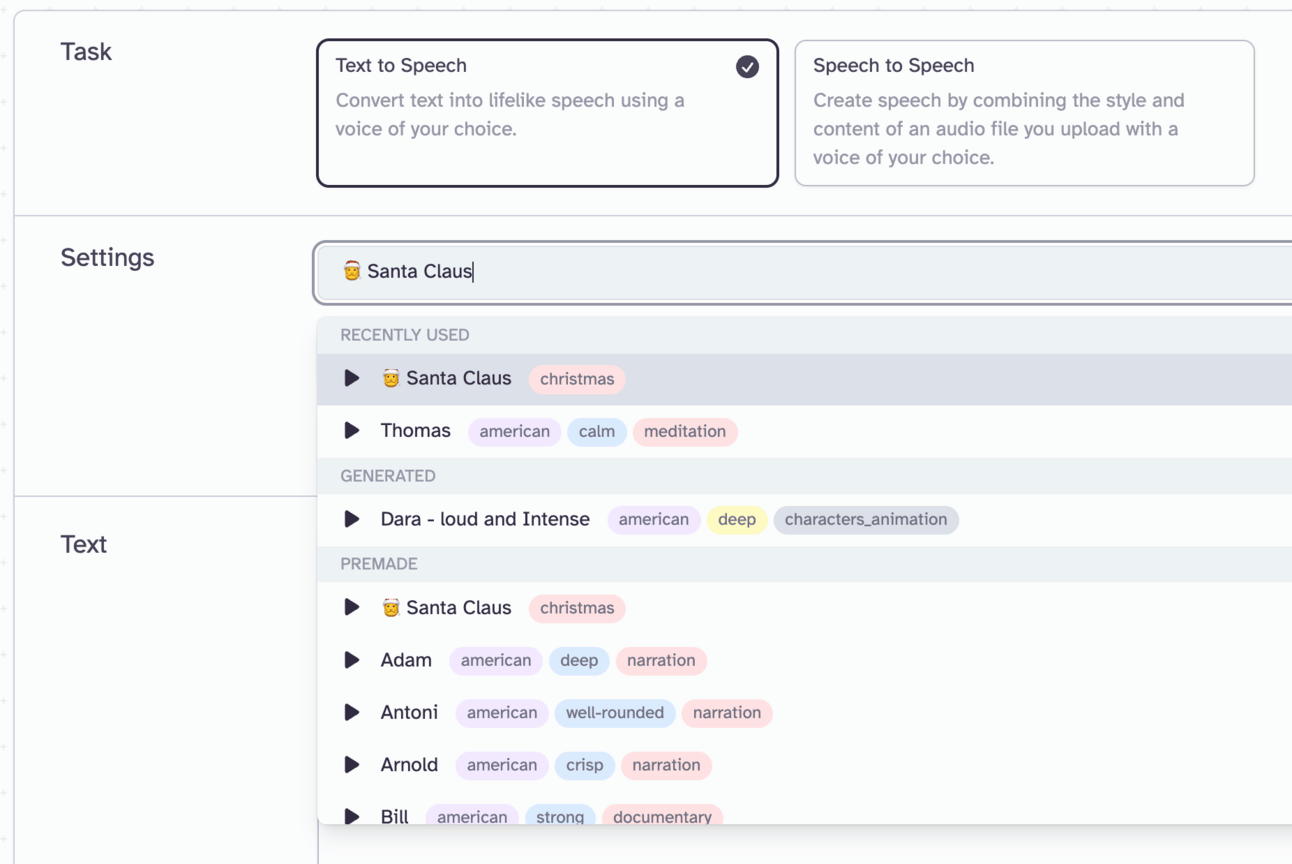Click the yellow deep tag on Dara
This screenshot has width=1292, height=864.
click(x=737, y=519)
